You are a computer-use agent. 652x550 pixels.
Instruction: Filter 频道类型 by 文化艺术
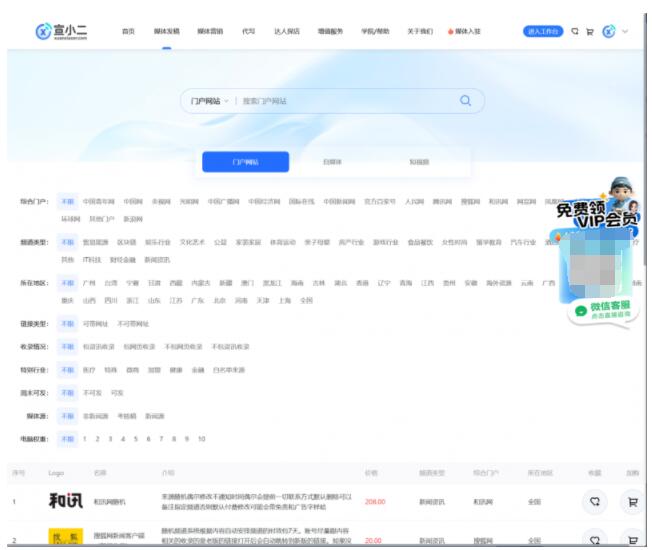point(192,242)
